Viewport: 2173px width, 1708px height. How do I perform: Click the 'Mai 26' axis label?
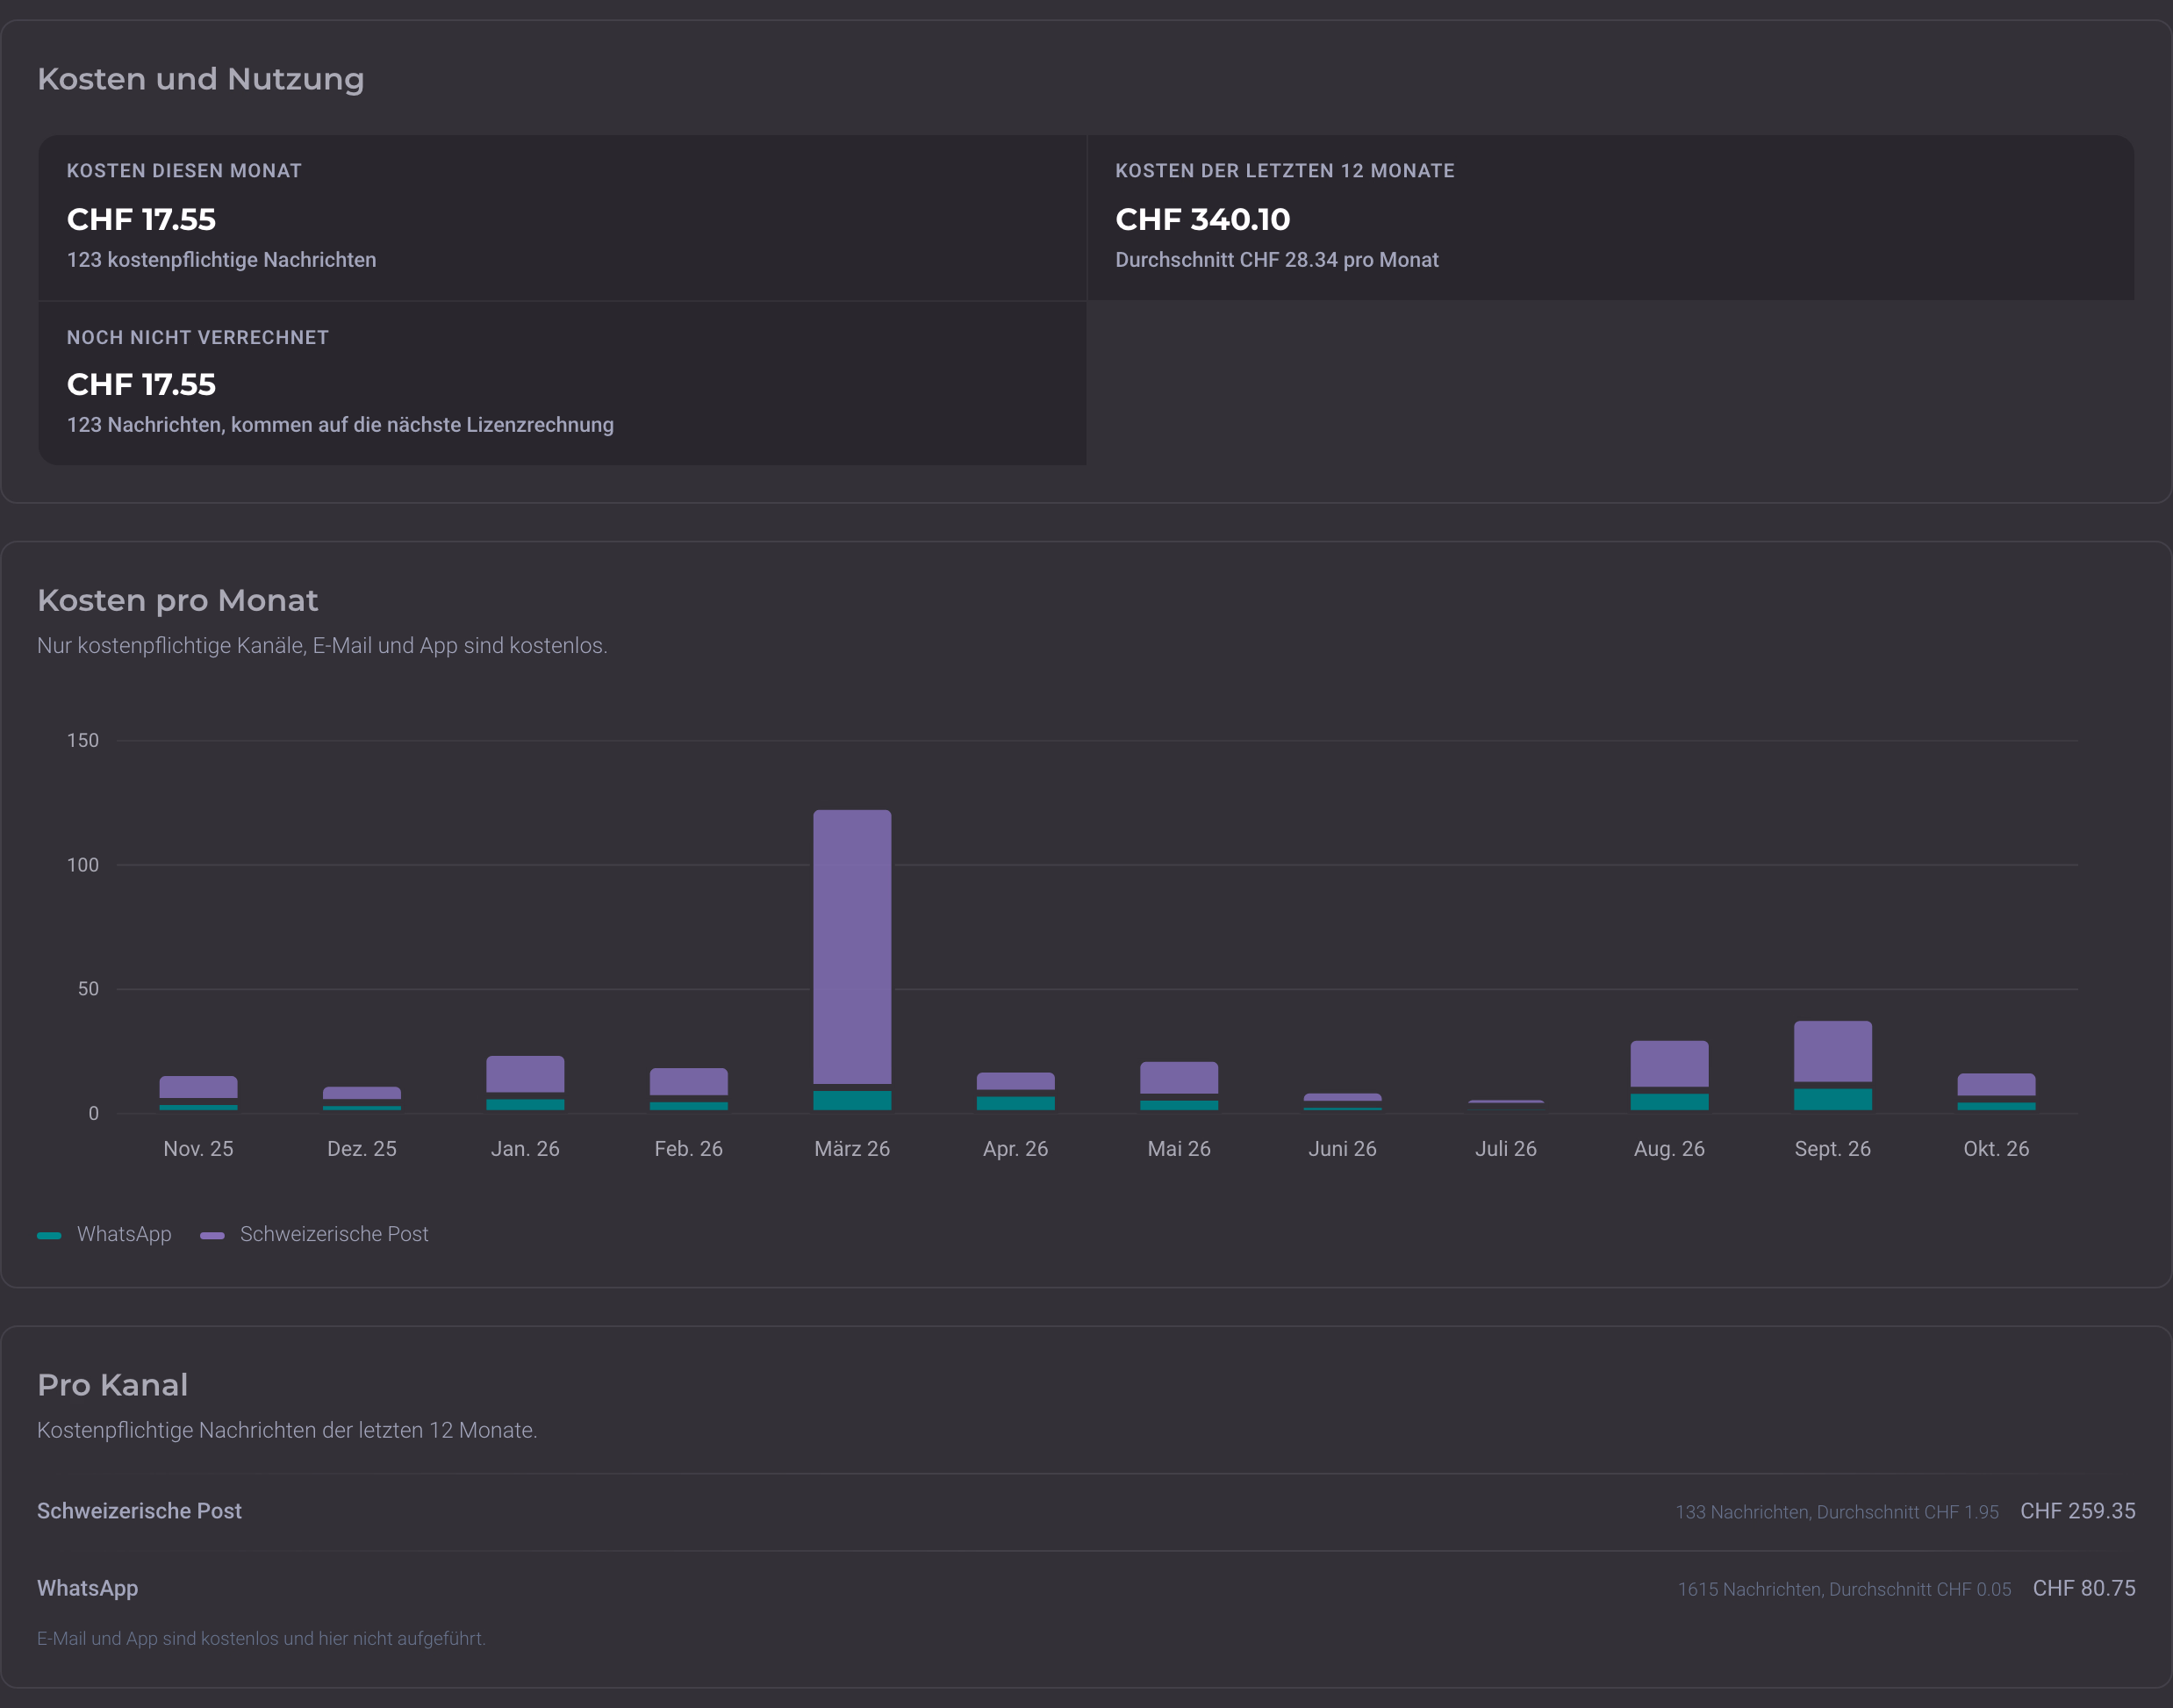tap(1179, 1149)
